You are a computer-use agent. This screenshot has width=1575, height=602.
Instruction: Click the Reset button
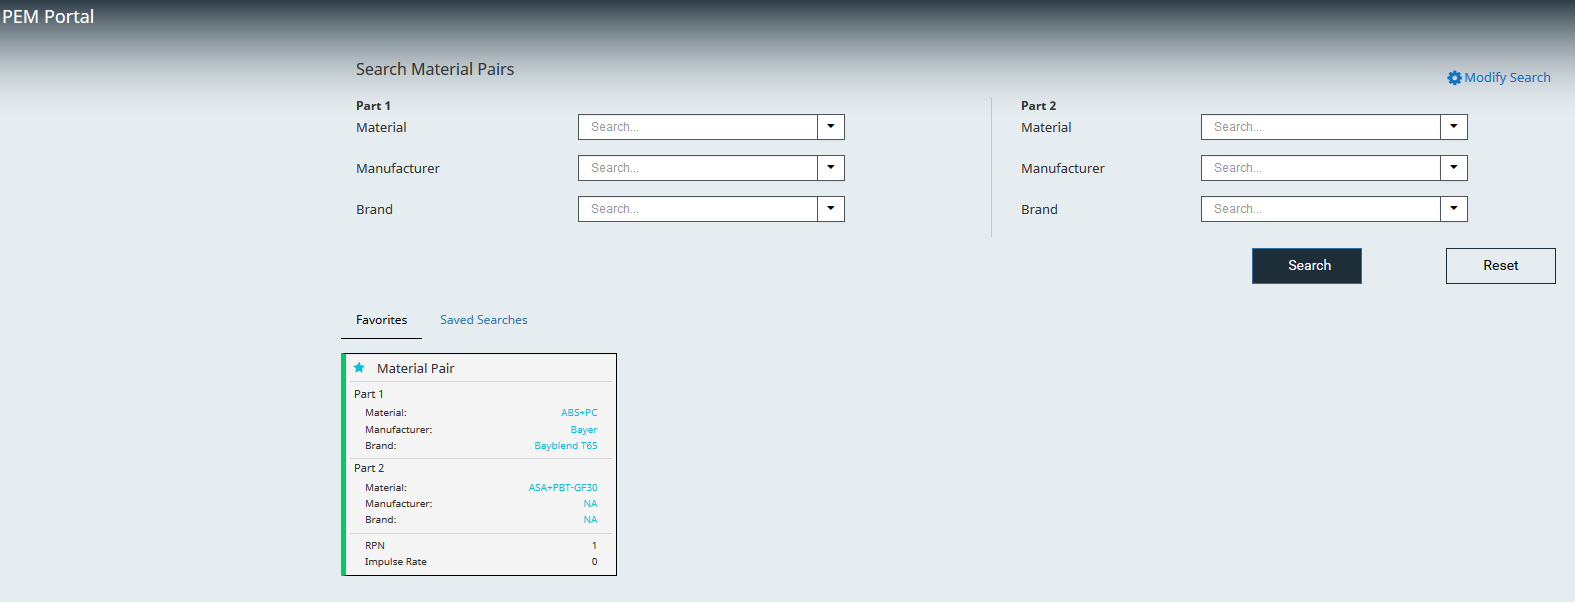coord(1501,266)
